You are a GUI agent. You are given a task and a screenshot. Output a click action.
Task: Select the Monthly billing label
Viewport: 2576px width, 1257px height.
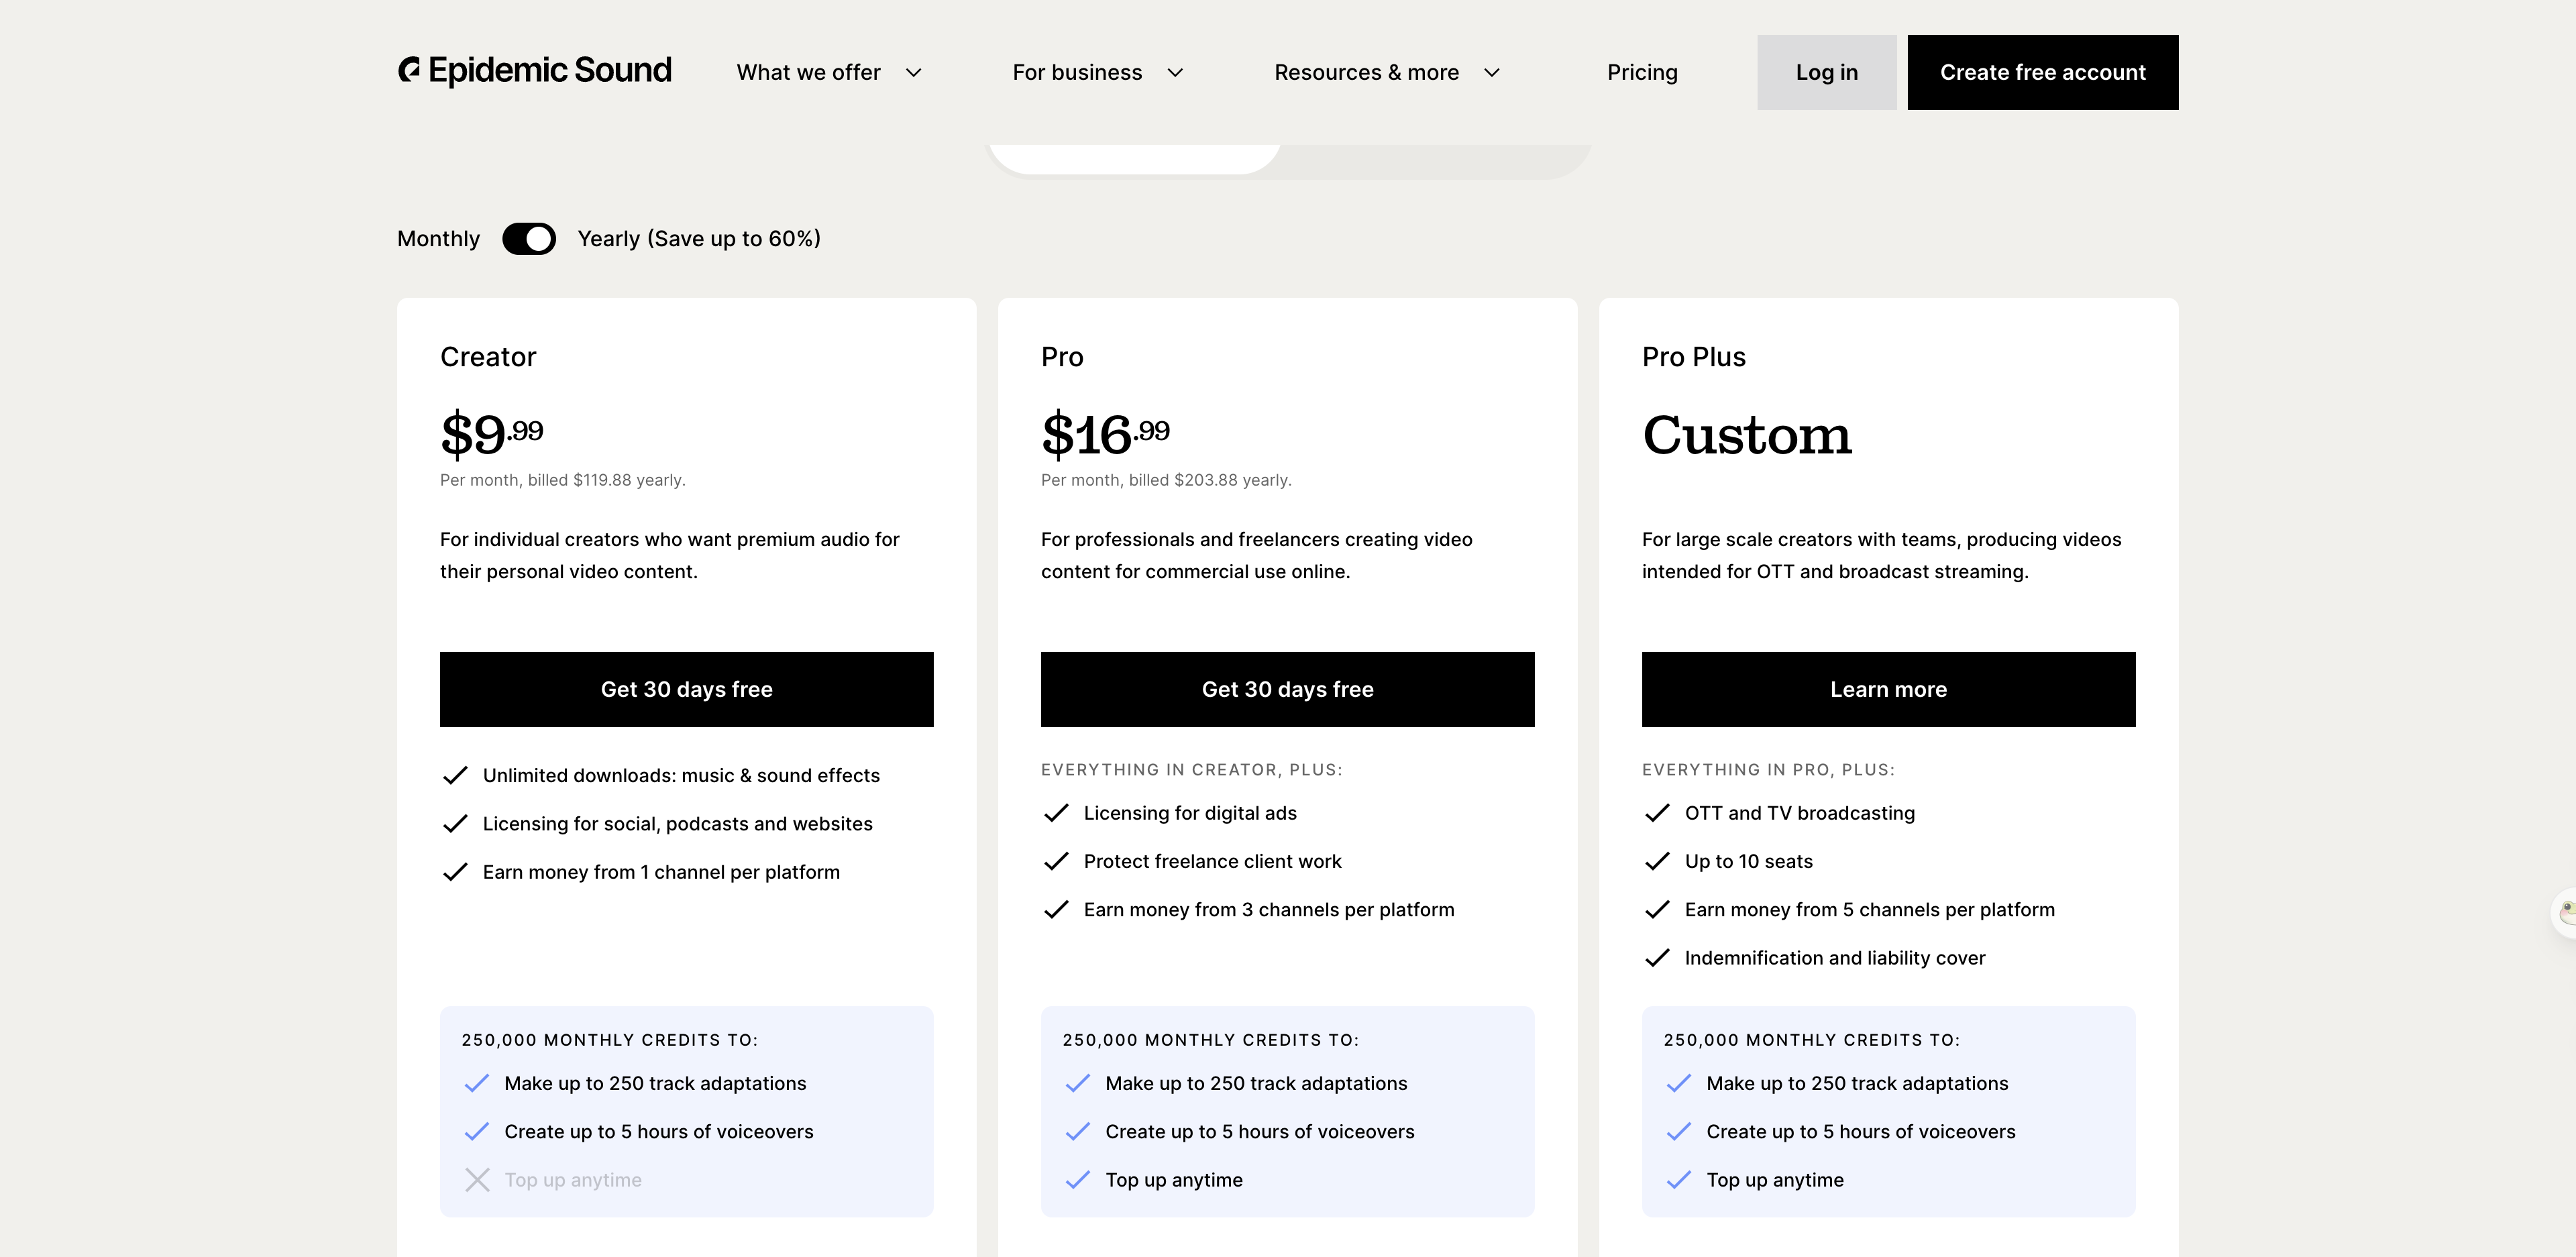pos(438,239)
